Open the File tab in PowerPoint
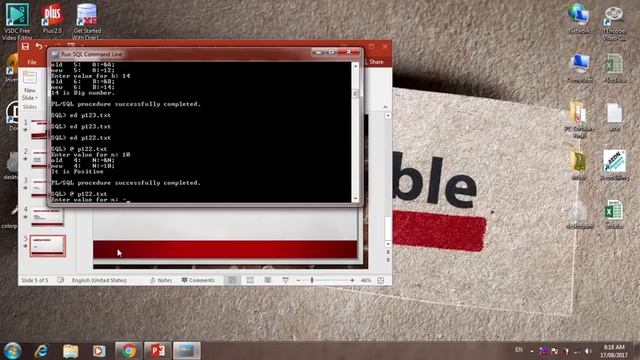 pyautogui.click(x=31, y=62)
